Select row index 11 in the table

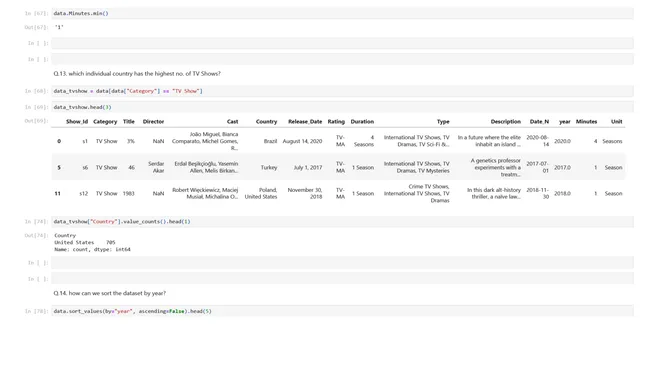(x=58, y=194)
